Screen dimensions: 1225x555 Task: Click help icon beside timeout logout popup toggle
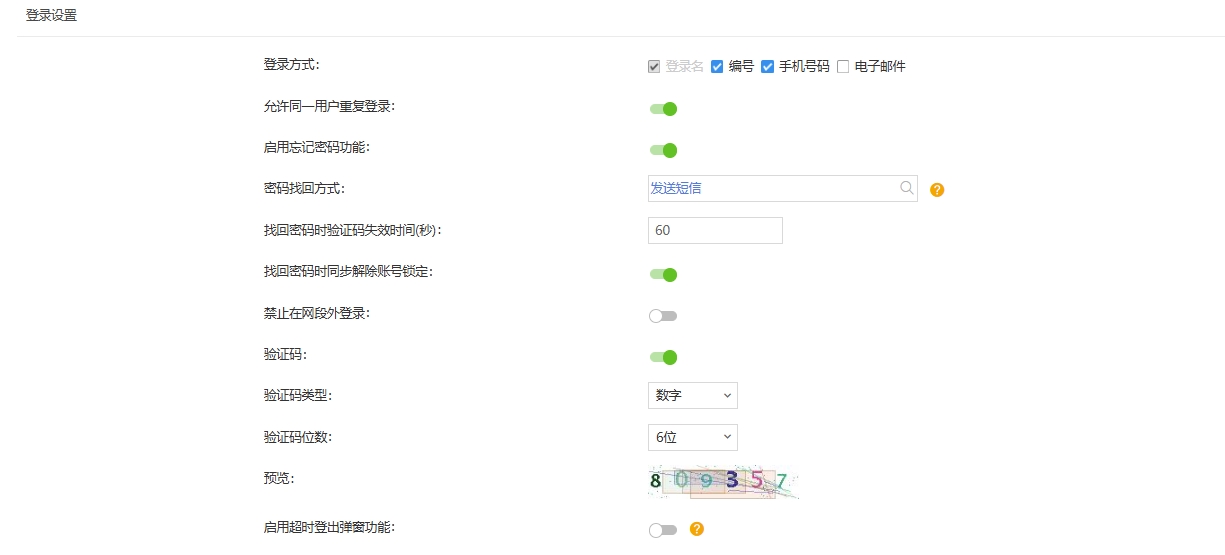click(x=697, y=529)
